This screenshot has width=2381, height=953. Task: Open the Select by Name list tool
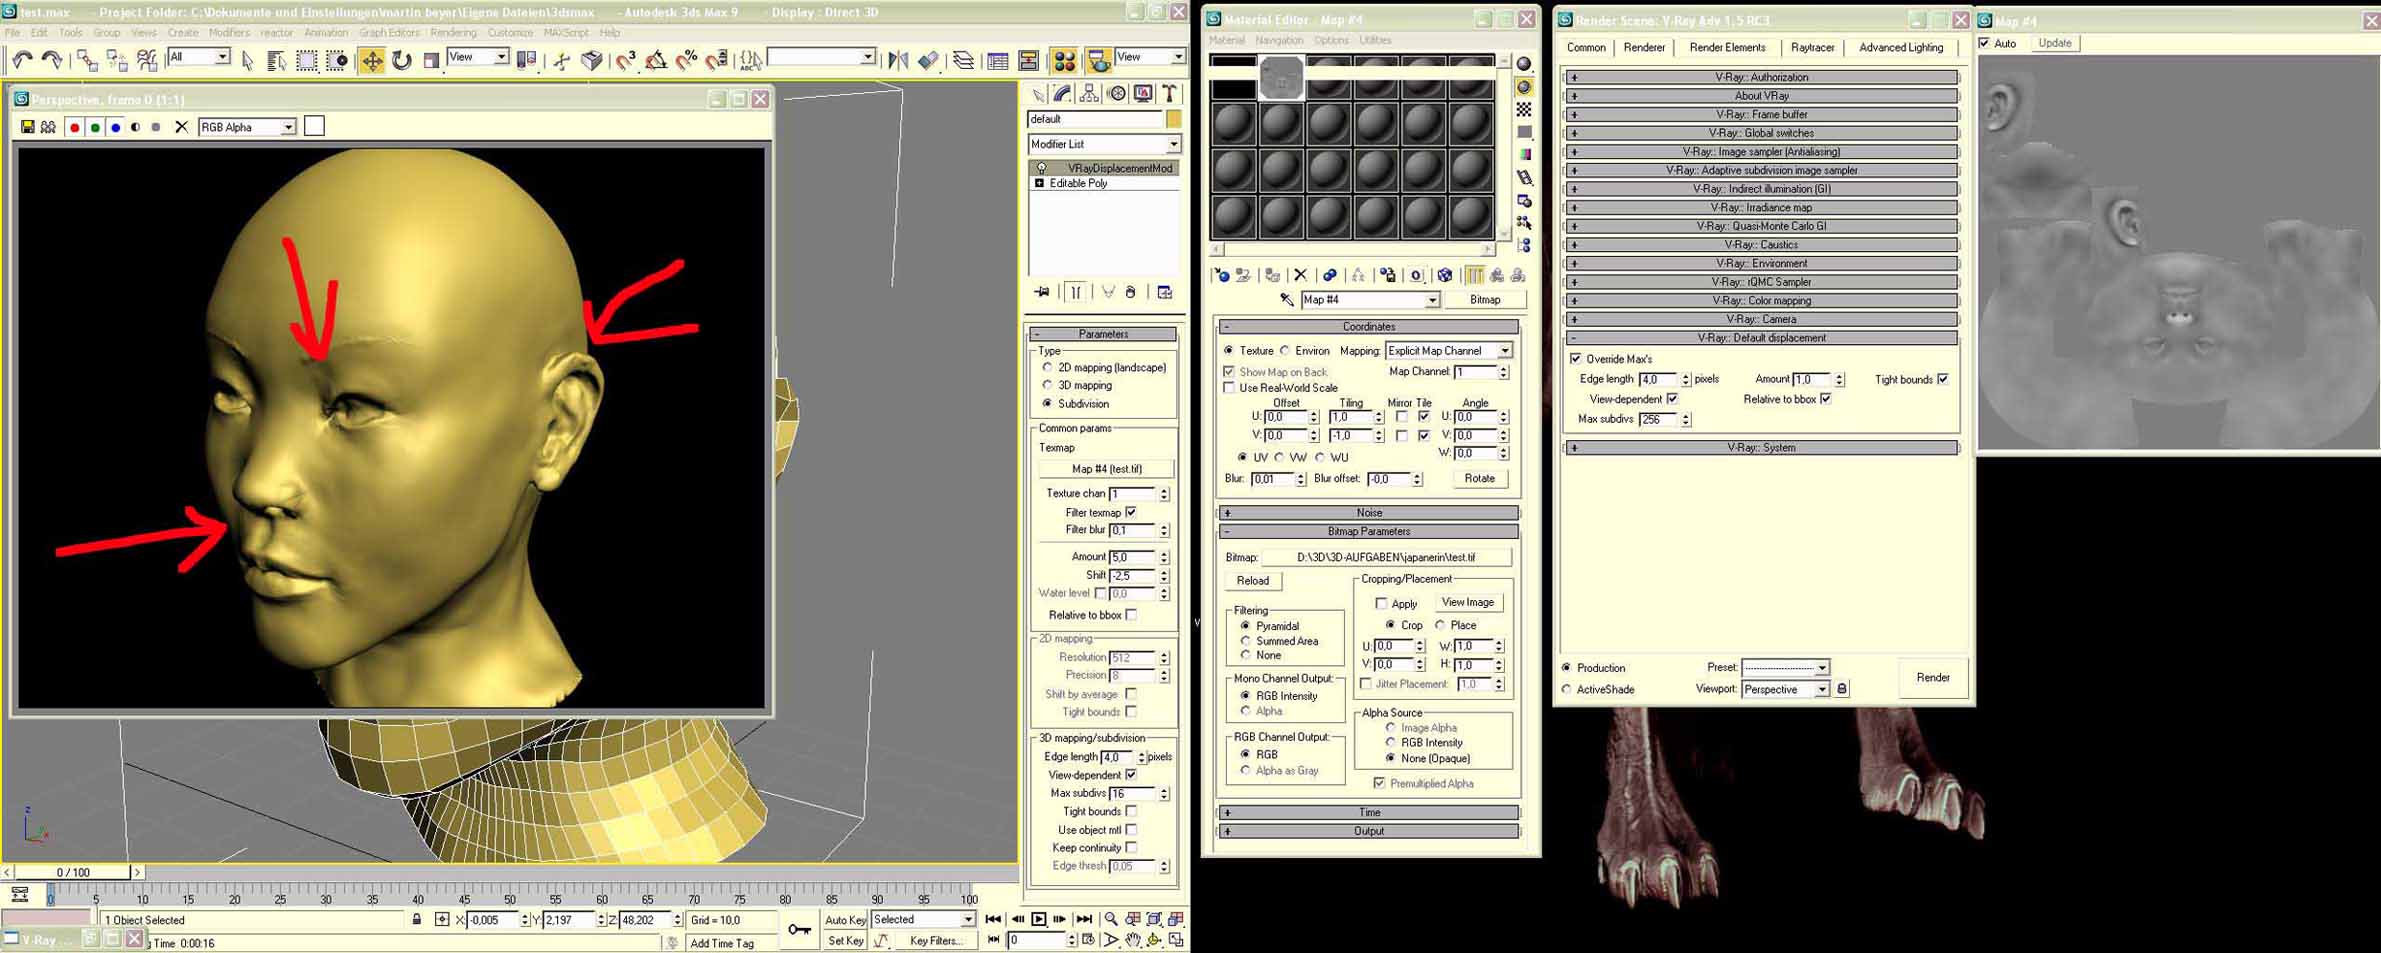276,61
